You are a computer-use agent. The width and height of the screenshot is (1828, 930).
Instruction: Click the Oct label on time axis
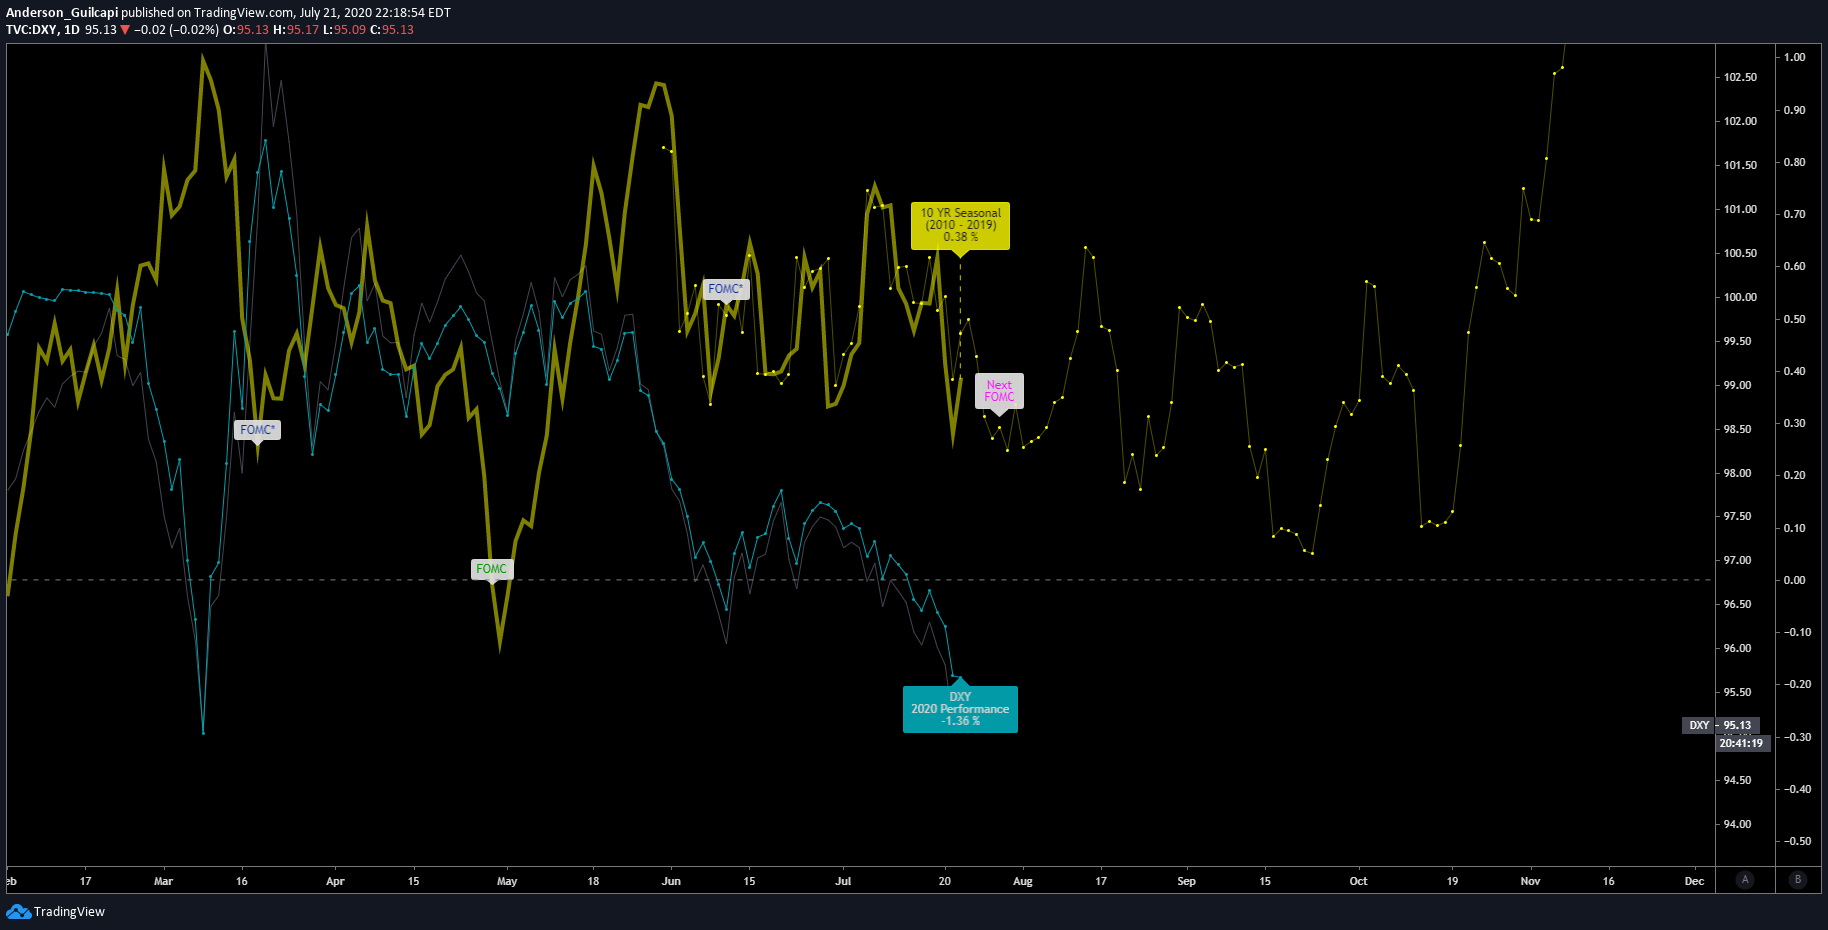(1358, 881)
